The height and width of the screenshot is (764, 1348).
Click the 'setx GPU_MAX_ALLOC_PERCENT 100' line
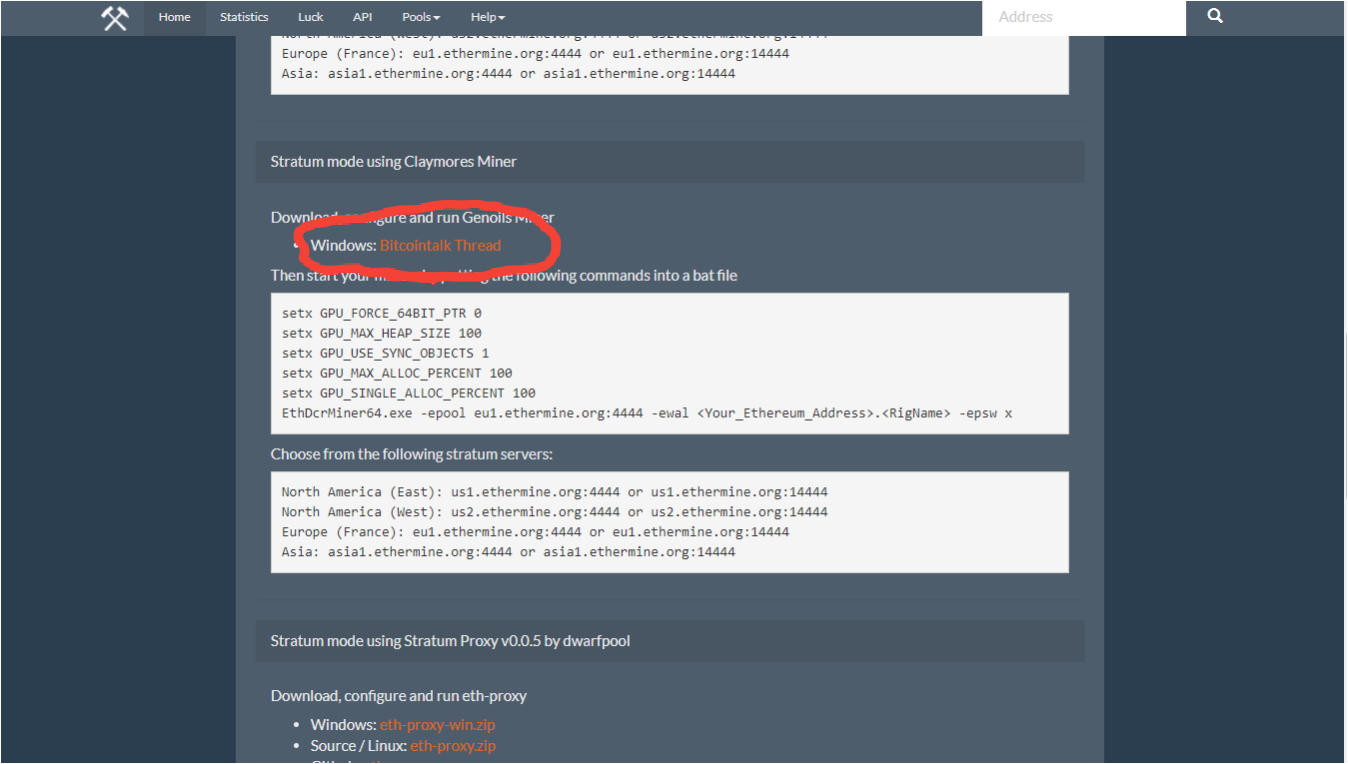click(397, 373)
